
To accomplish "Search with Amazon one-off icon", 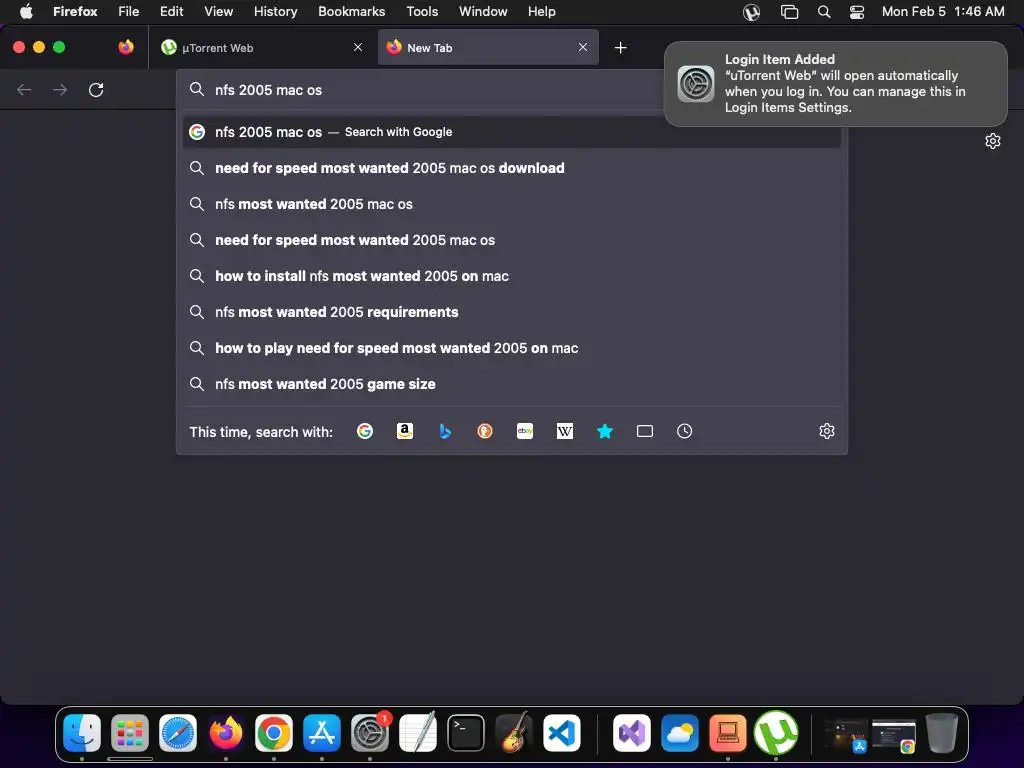I will coord(405,431).
